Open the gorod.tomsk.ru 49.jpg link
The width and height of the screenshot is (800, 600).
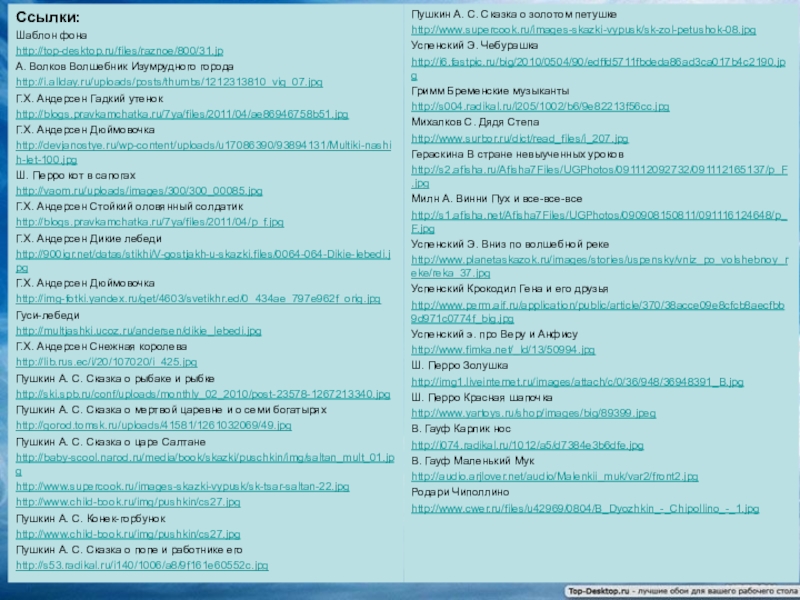(154, 426)
